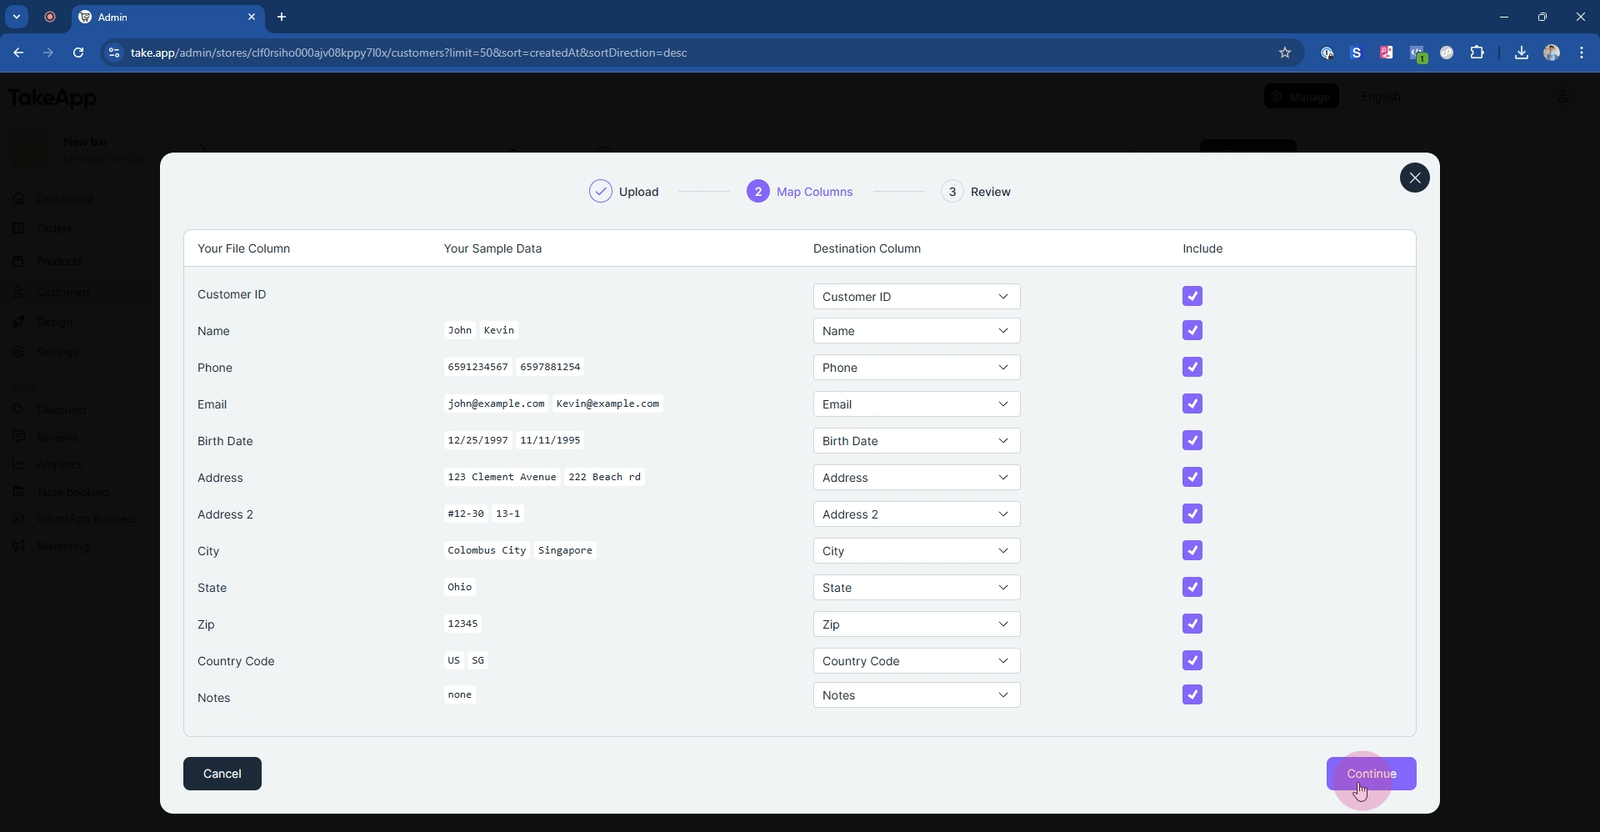Click sample value Ohio
The height and width of the screenshot is (832, 1600).
click(x=460, y=587)
